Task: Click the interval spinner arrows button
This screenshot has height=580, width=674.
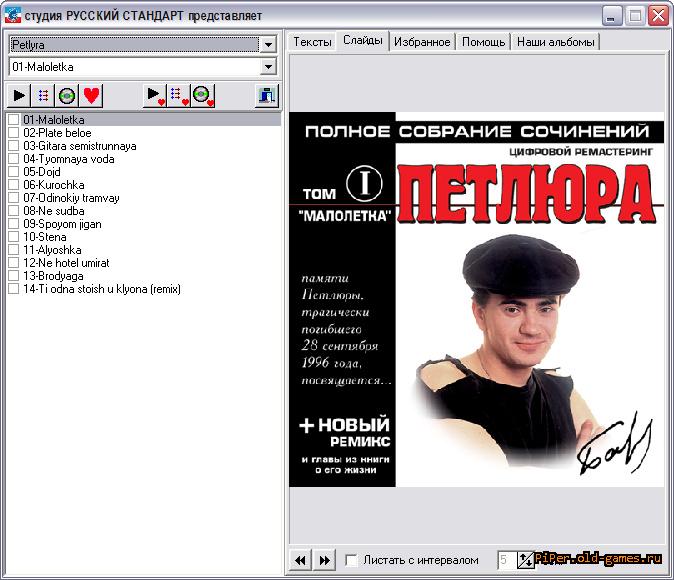Action: click(525, 560)
